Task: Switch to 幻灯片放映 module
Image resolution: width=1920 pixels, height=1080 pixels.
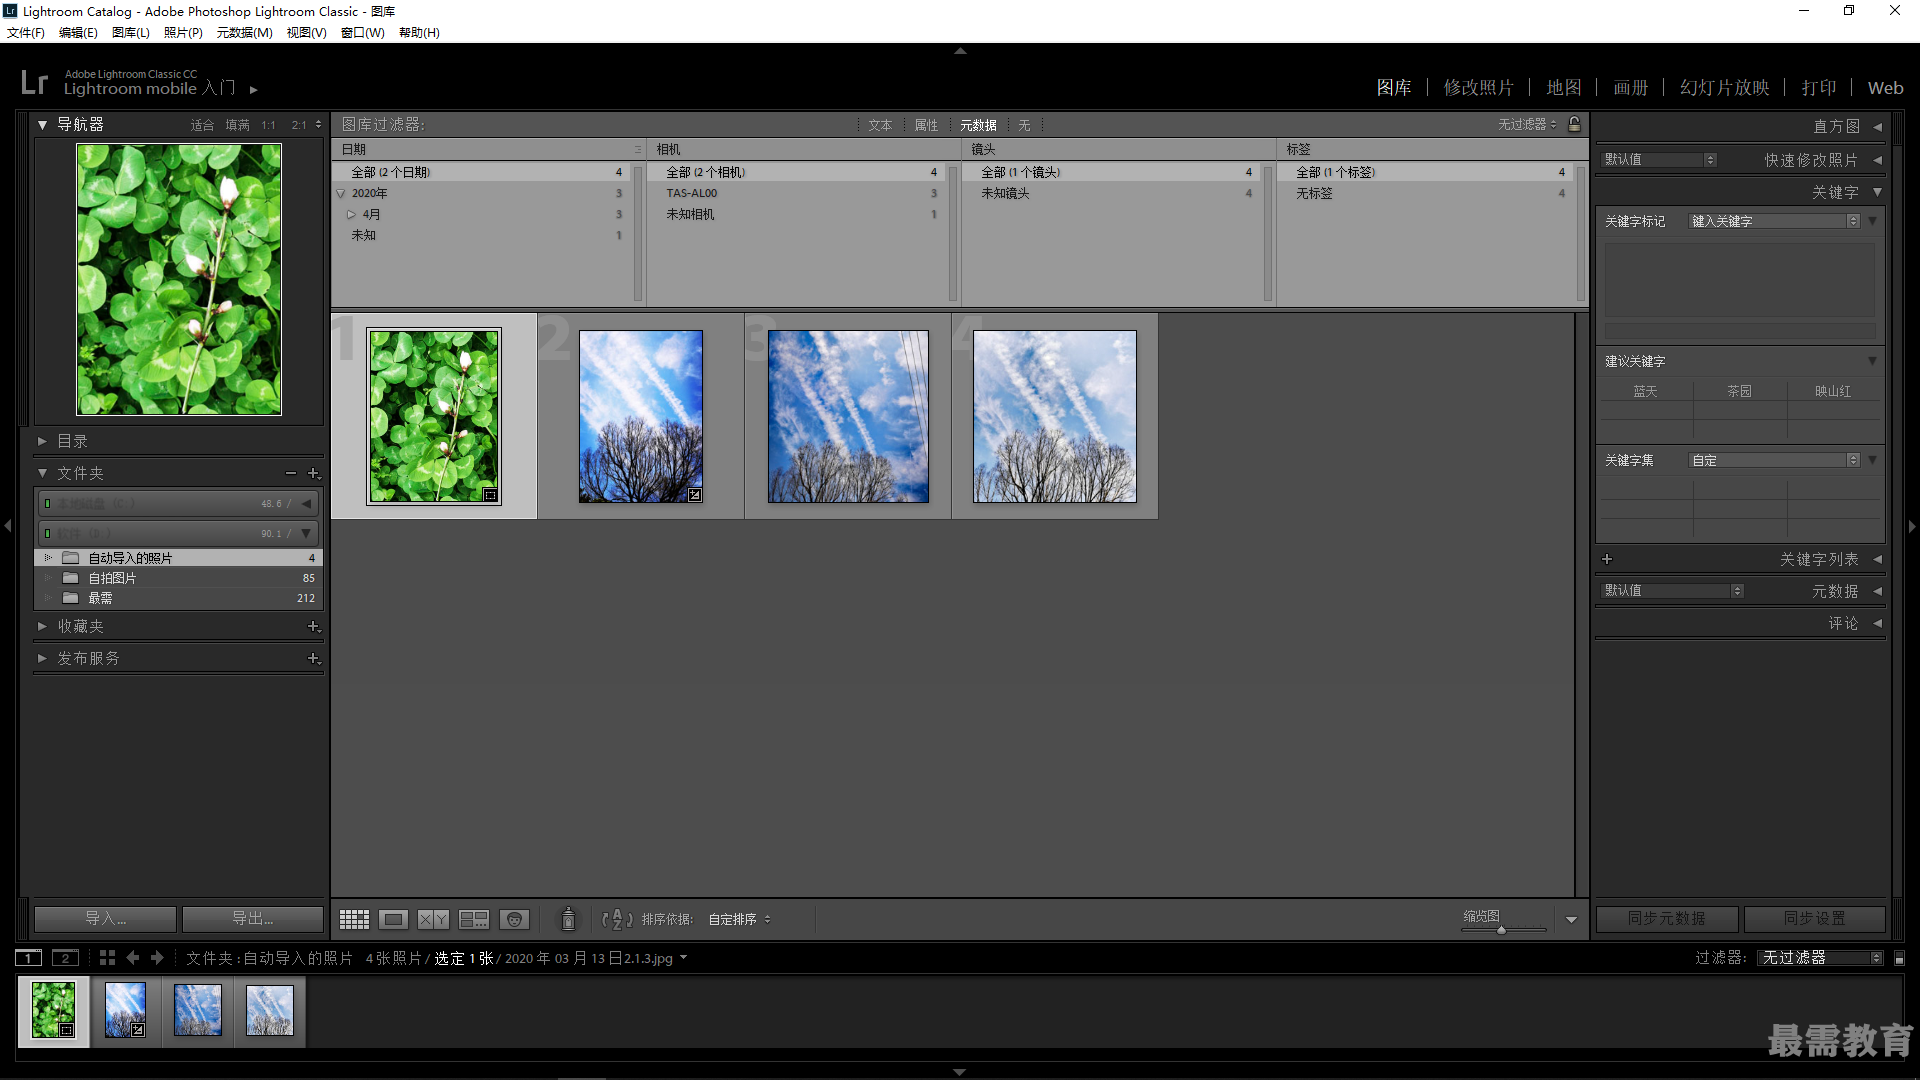Action: click(x=1724, y=88)
